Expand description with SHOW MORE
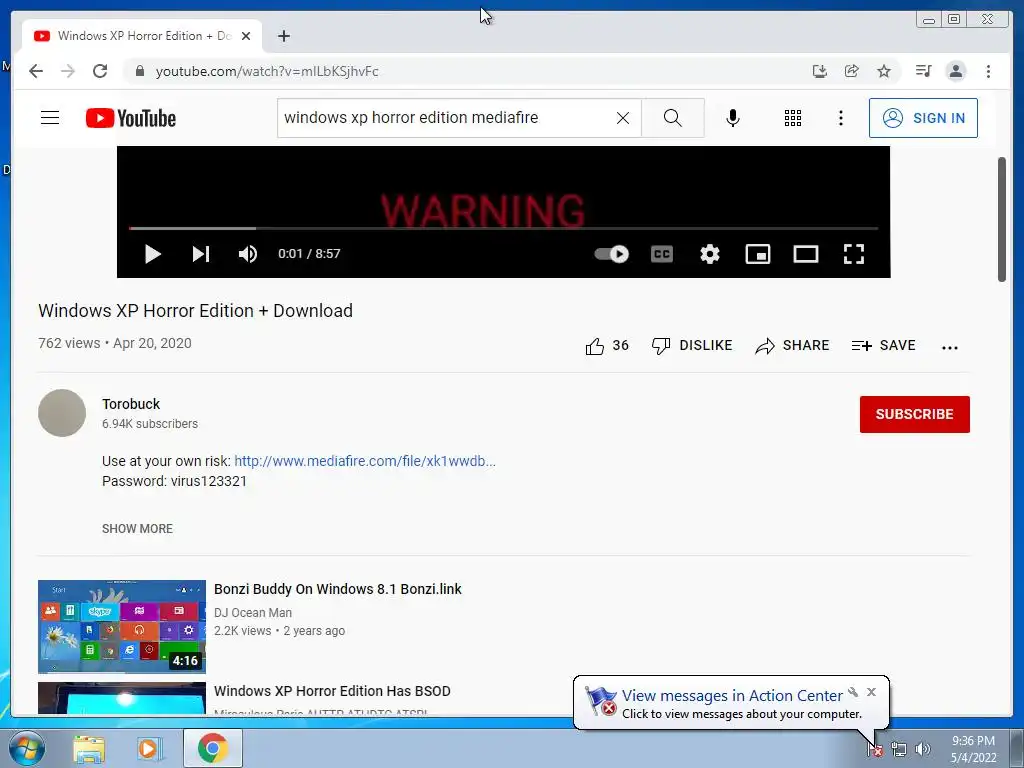The width and height of the screenshot is (1024, 768). [x=137, y=528]
